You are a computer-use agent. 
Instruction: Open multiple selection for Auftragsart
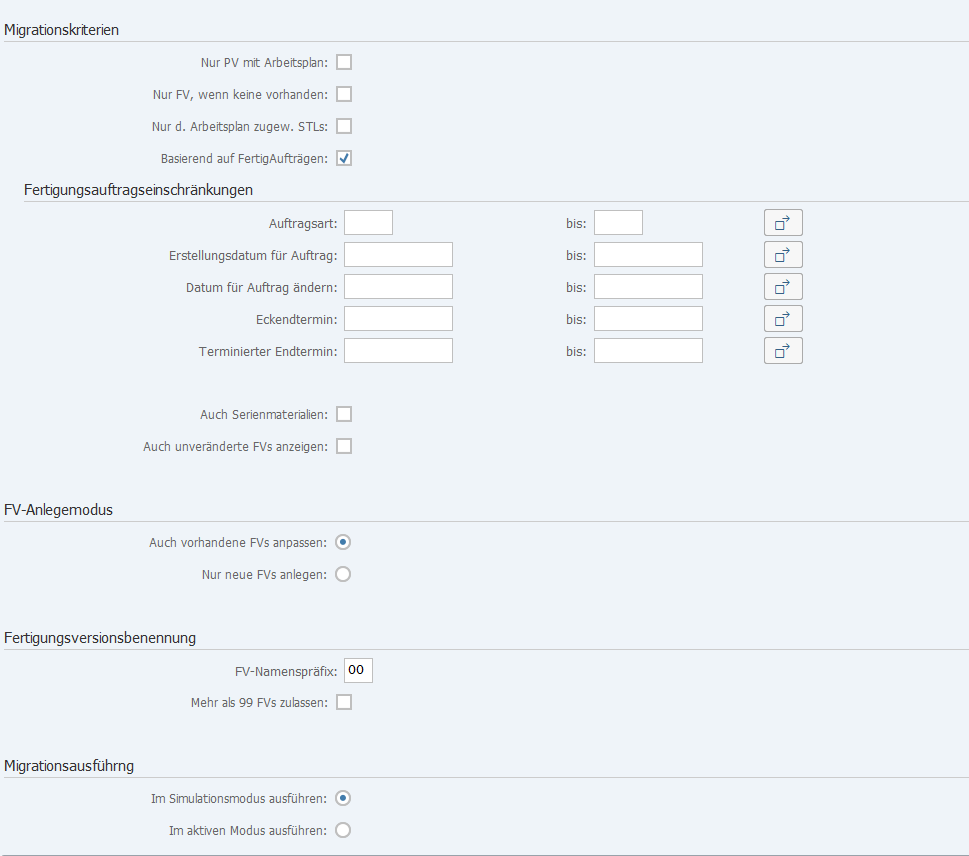(783, 222)
